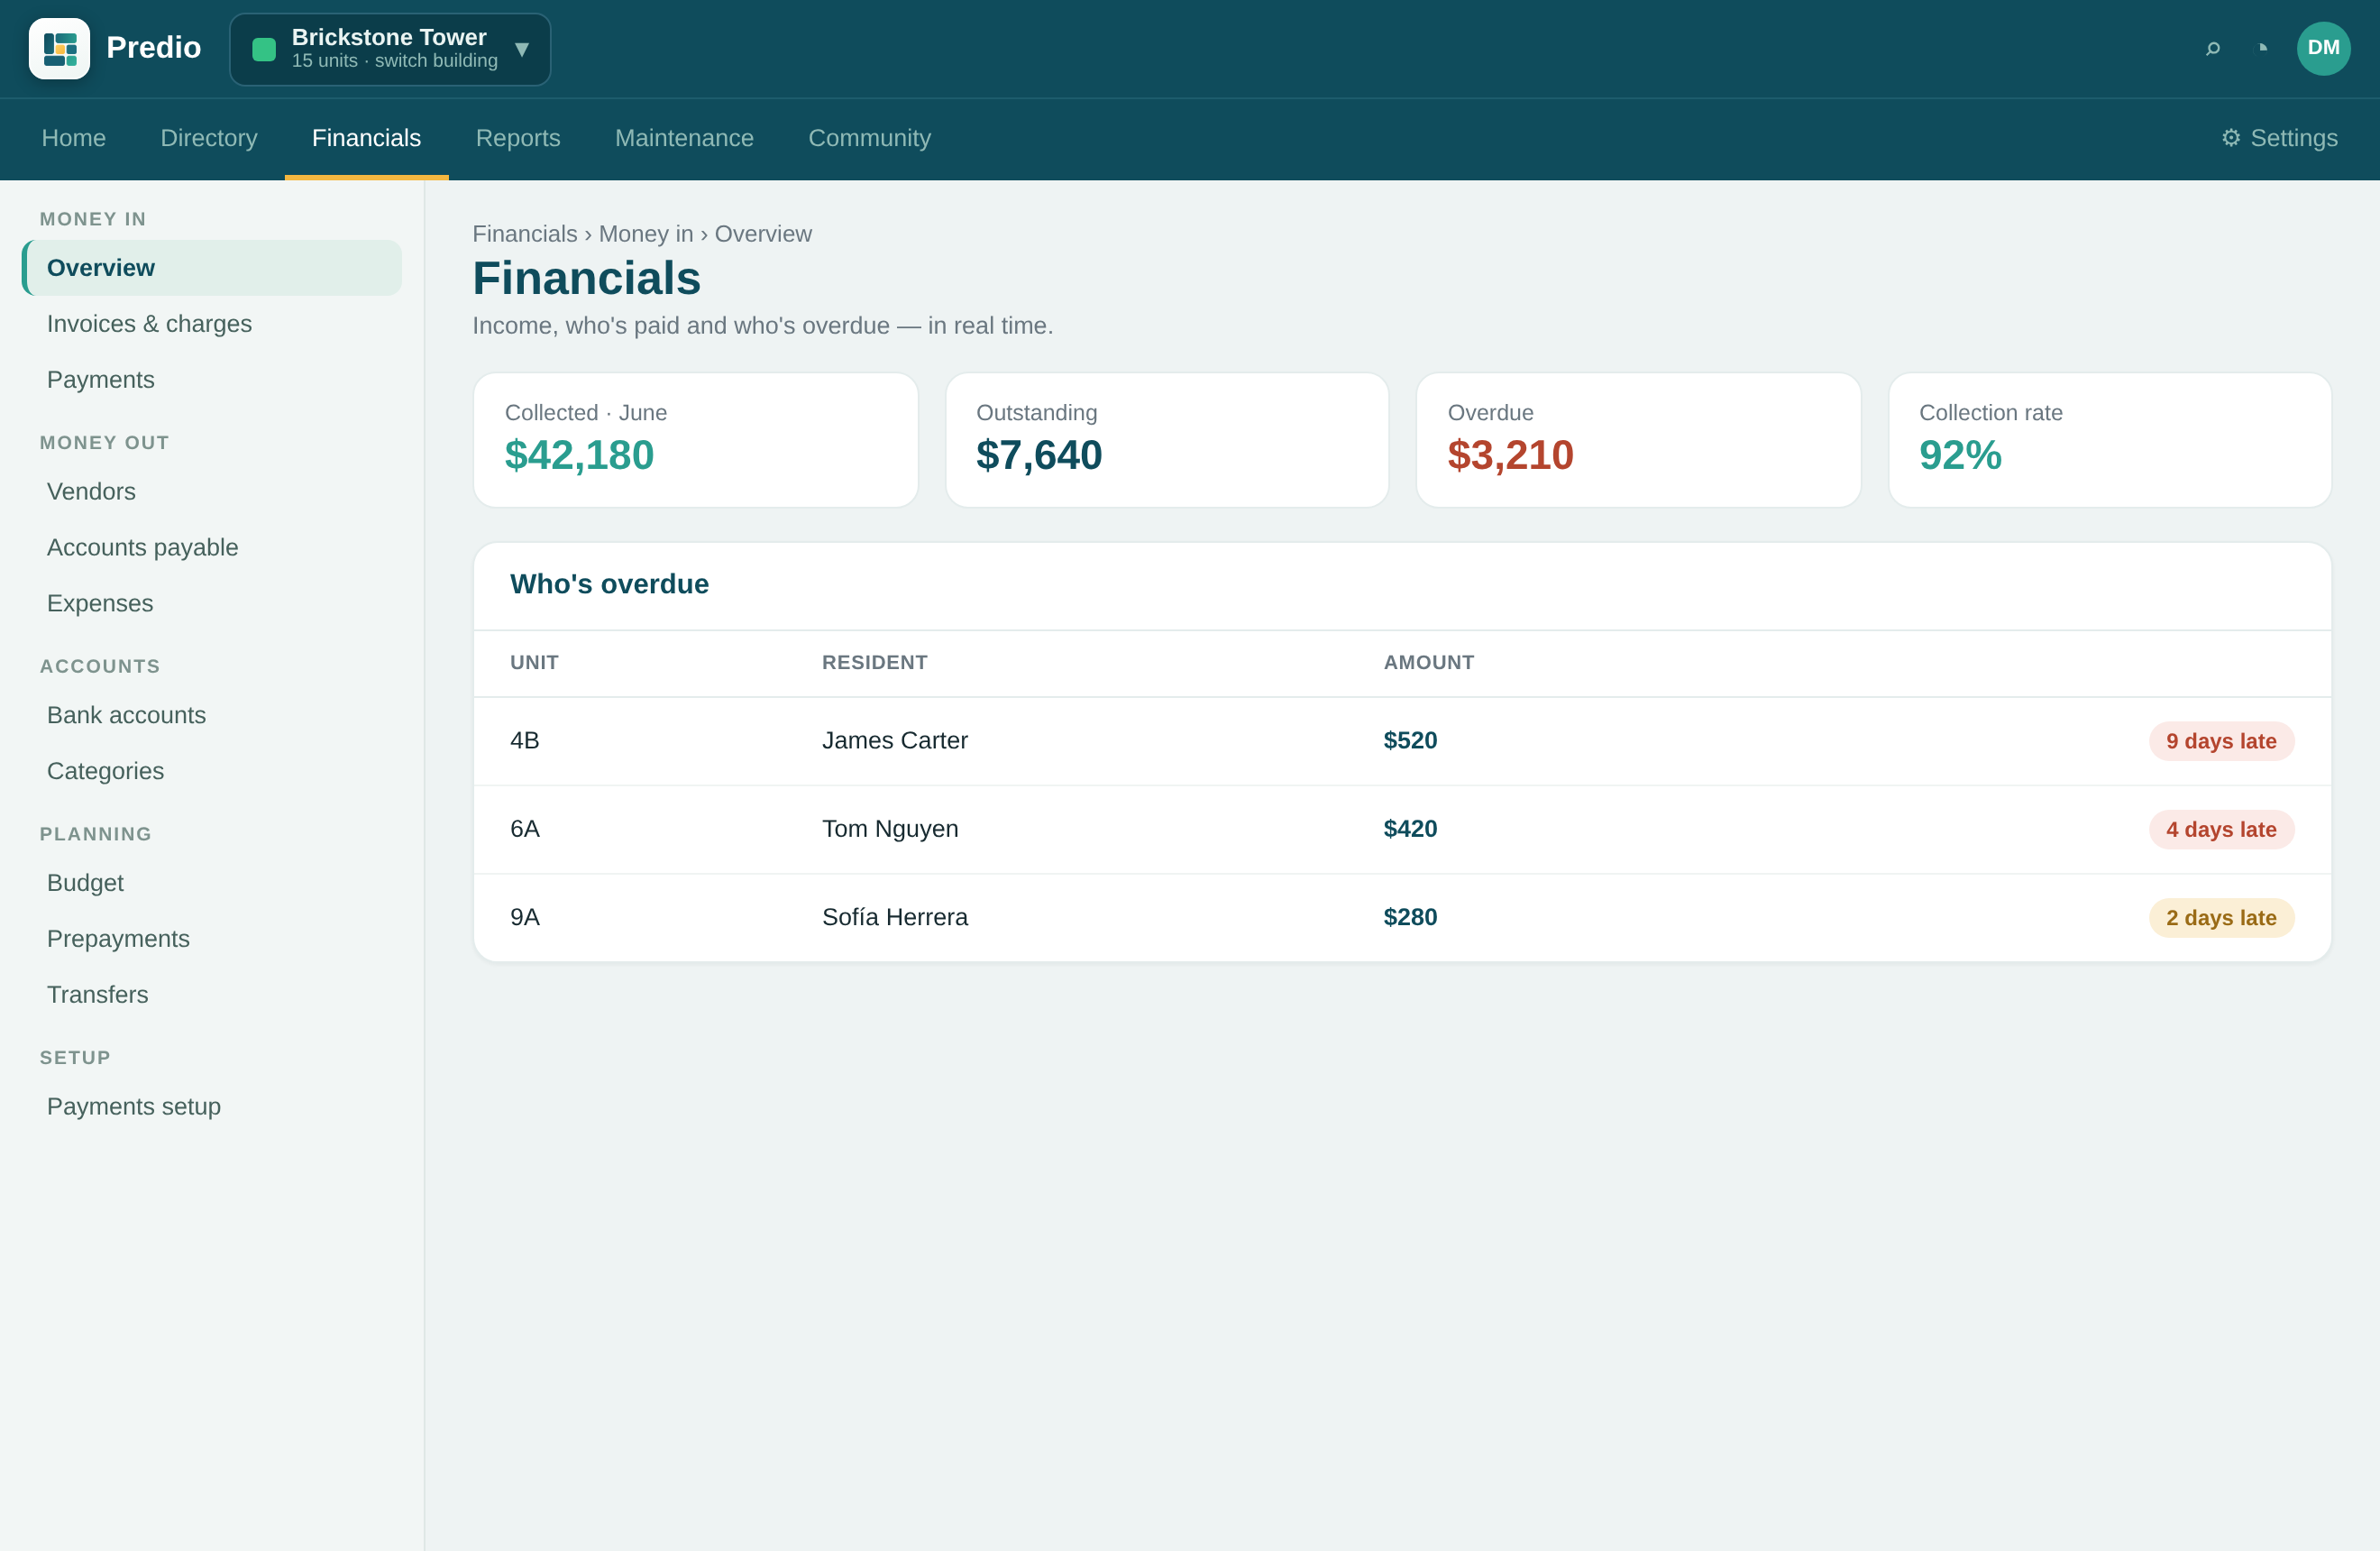Open the Outstanding $7,640 card
The width and height of the screenshot is (2380, 1551).
click(1167, 440)
